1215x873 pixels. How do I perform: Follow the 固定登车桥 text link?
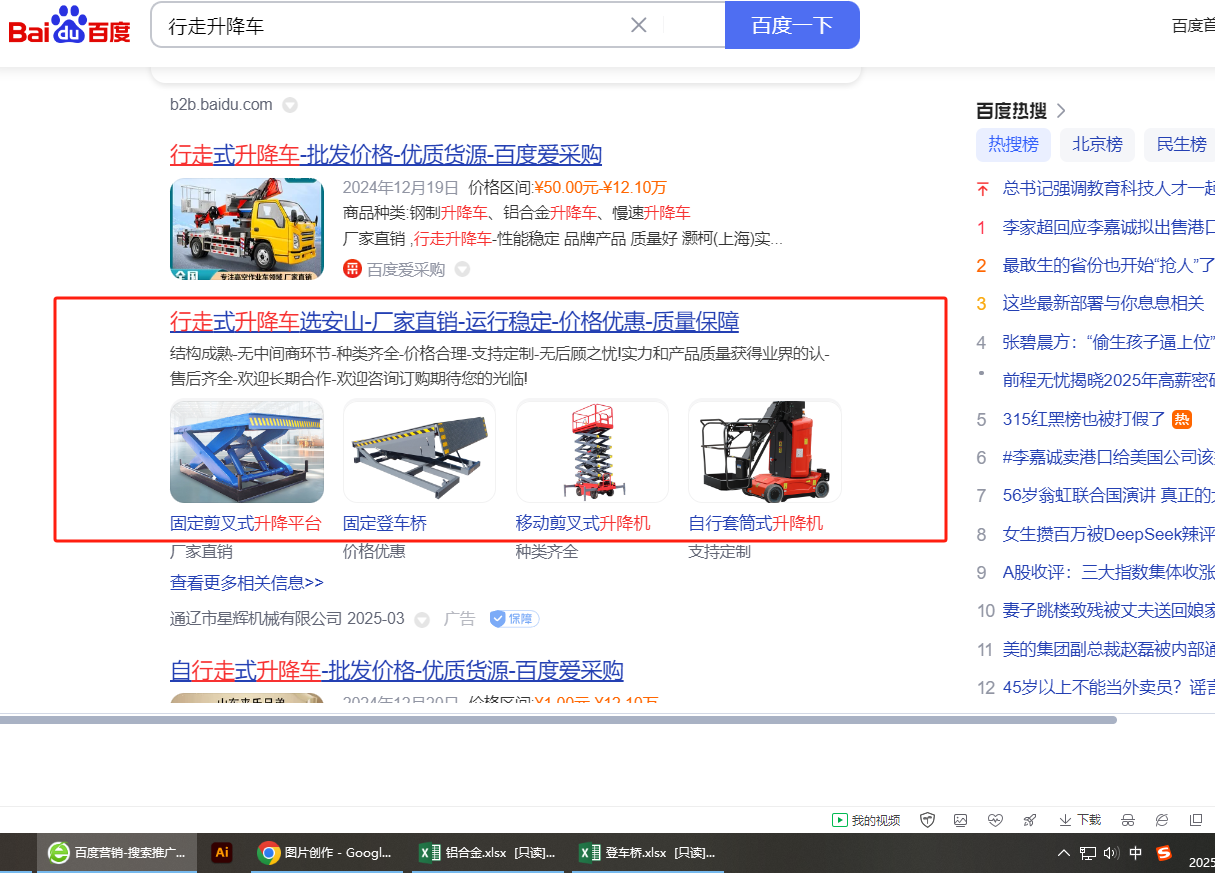pos(385,523)
